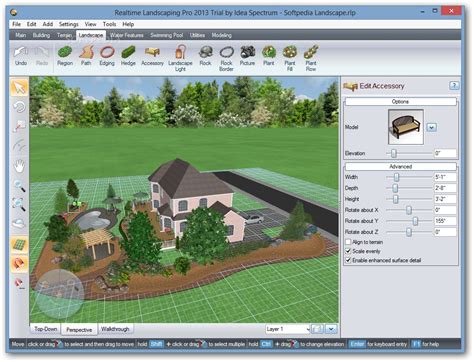474x362 pixels.
Task: Click the Rotate about Y slider
Action: click(409, 221)
